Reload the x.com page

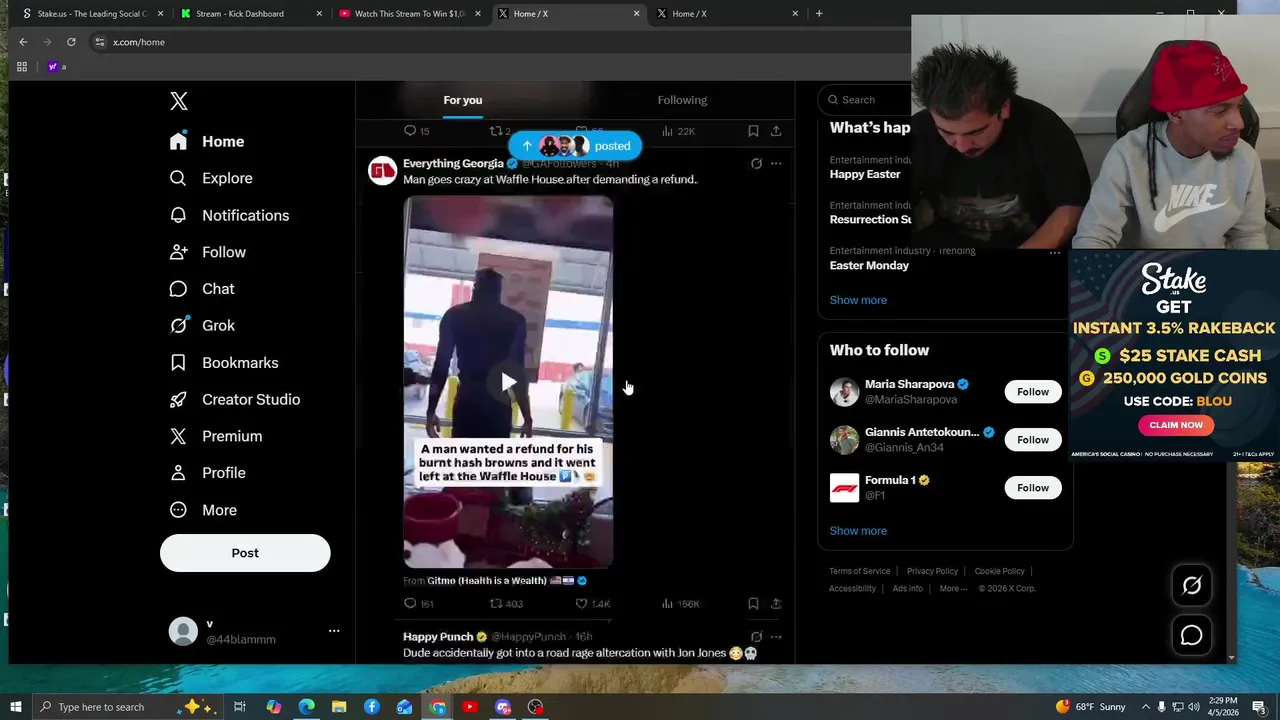pyautogui.click(x=71, y=42)
